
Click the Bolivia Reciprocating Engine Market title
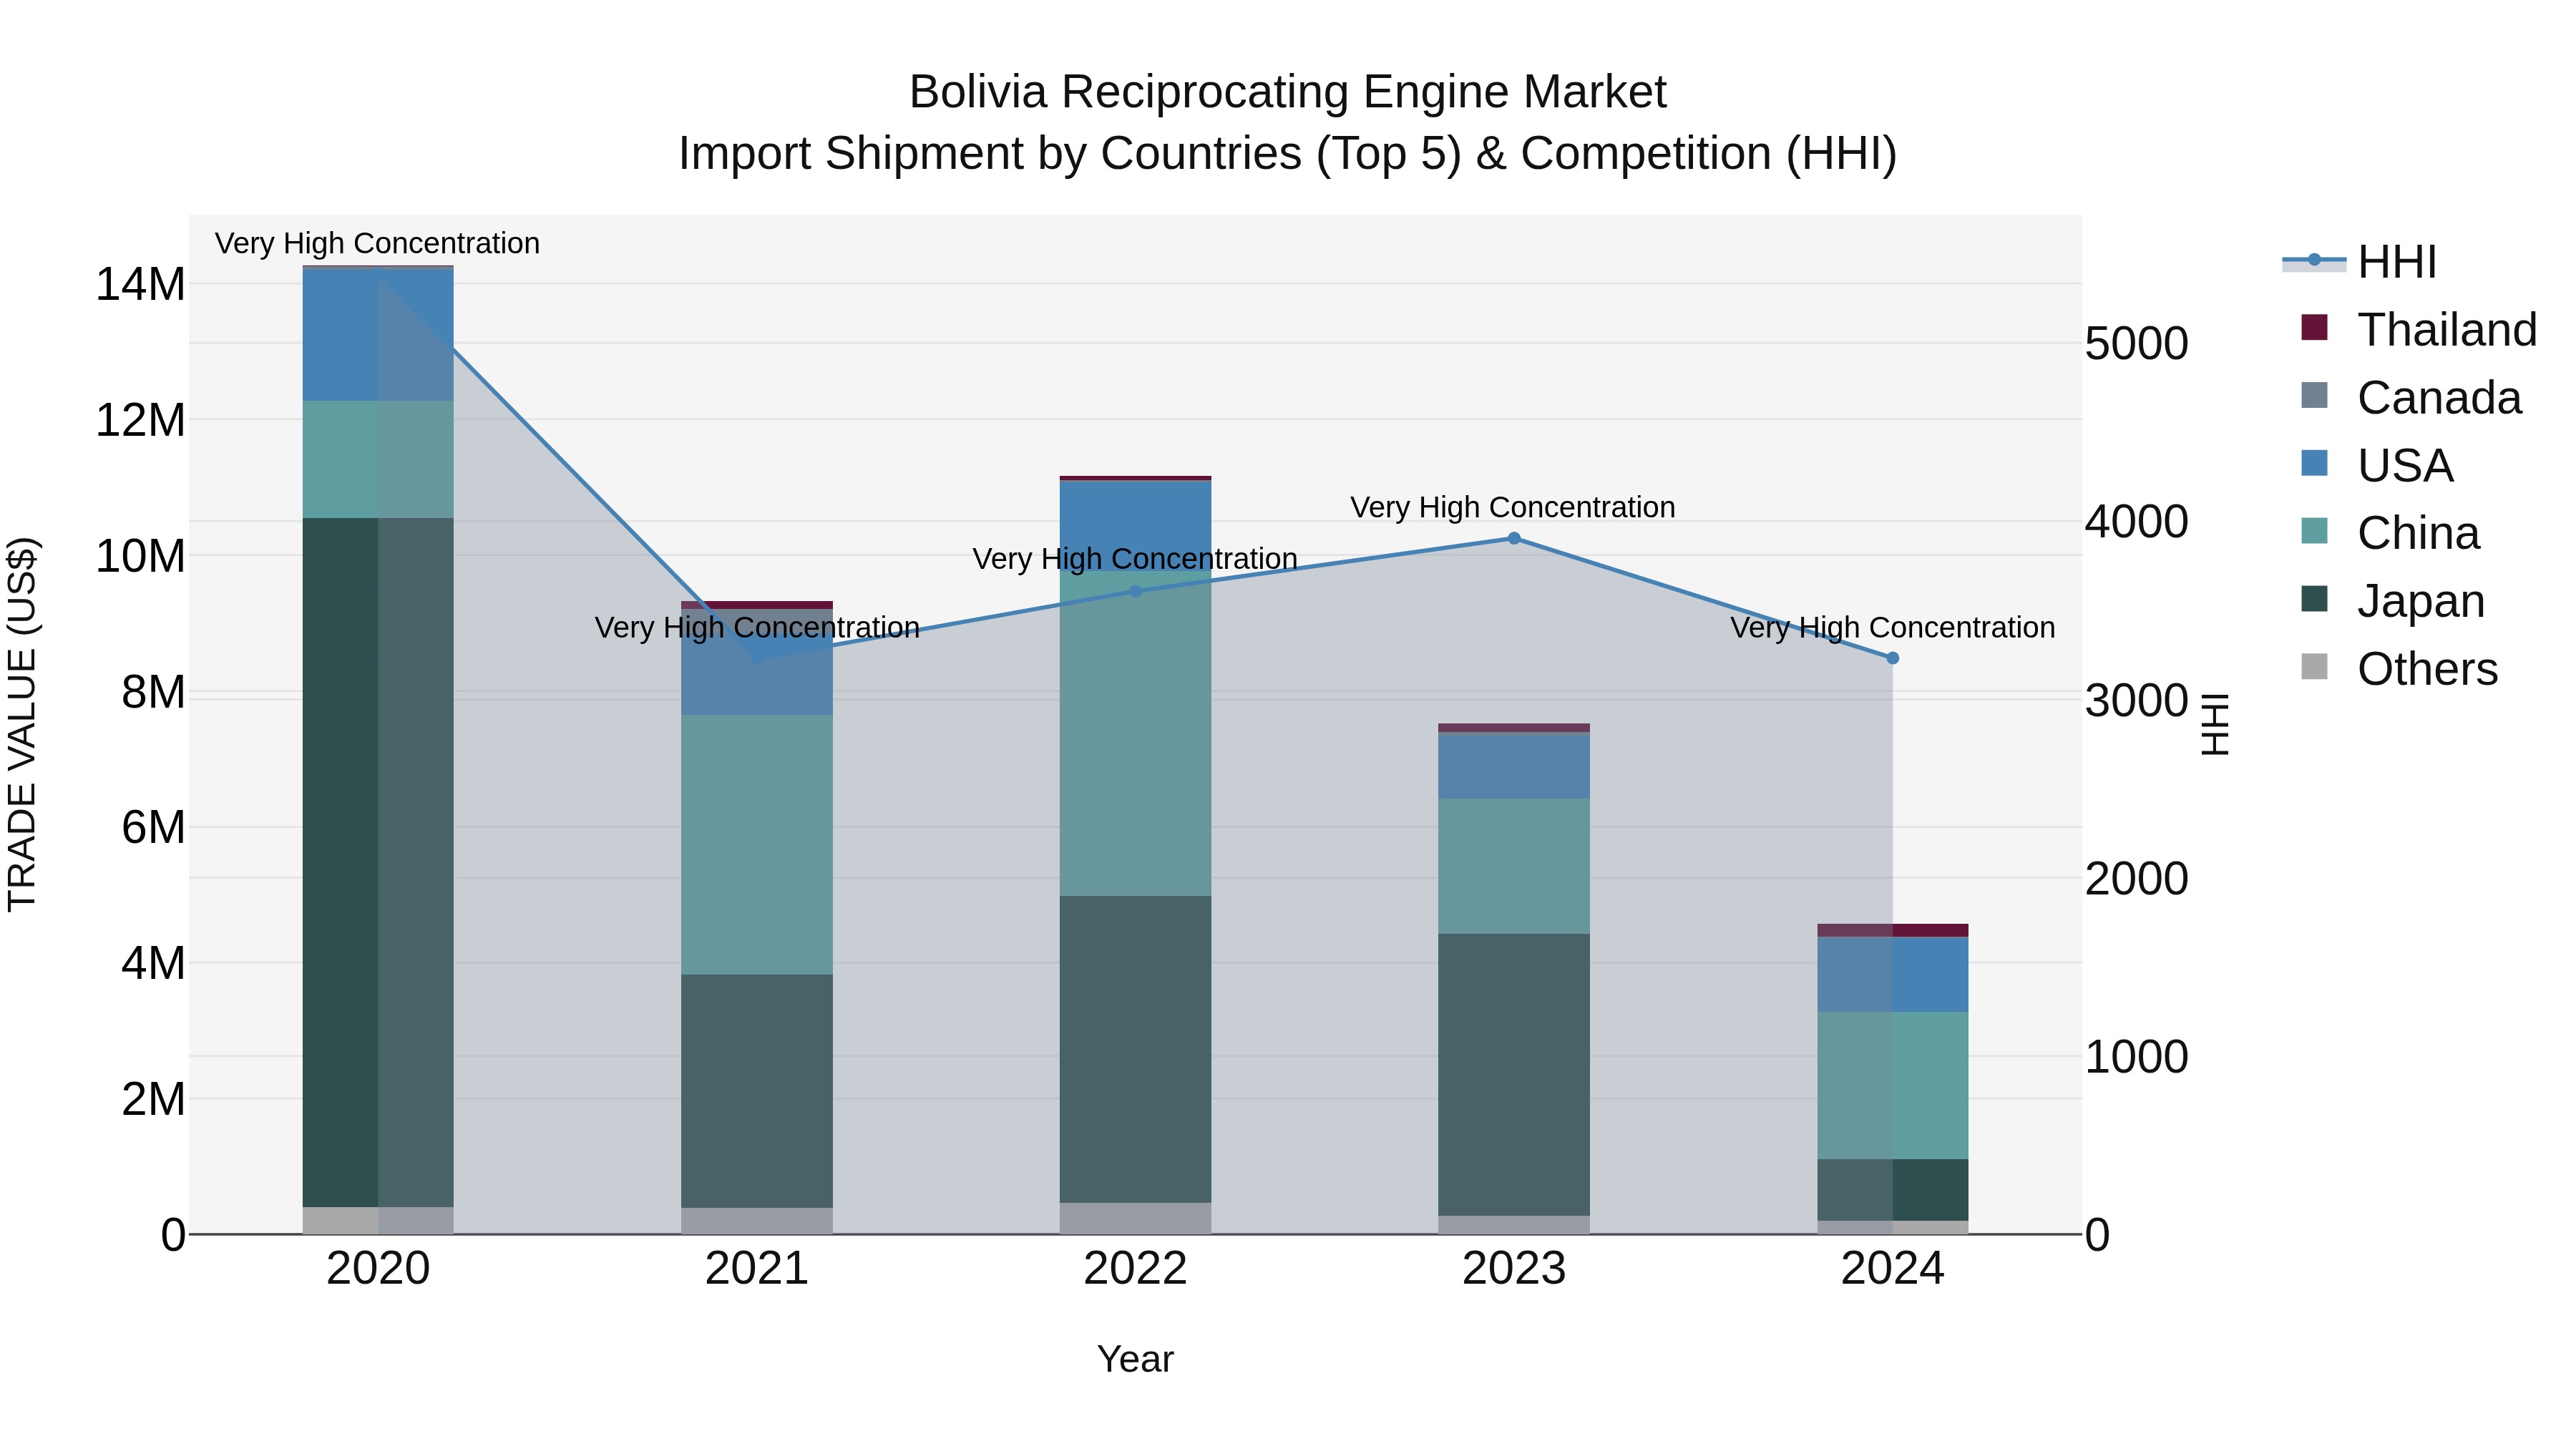coord(1288,92)
